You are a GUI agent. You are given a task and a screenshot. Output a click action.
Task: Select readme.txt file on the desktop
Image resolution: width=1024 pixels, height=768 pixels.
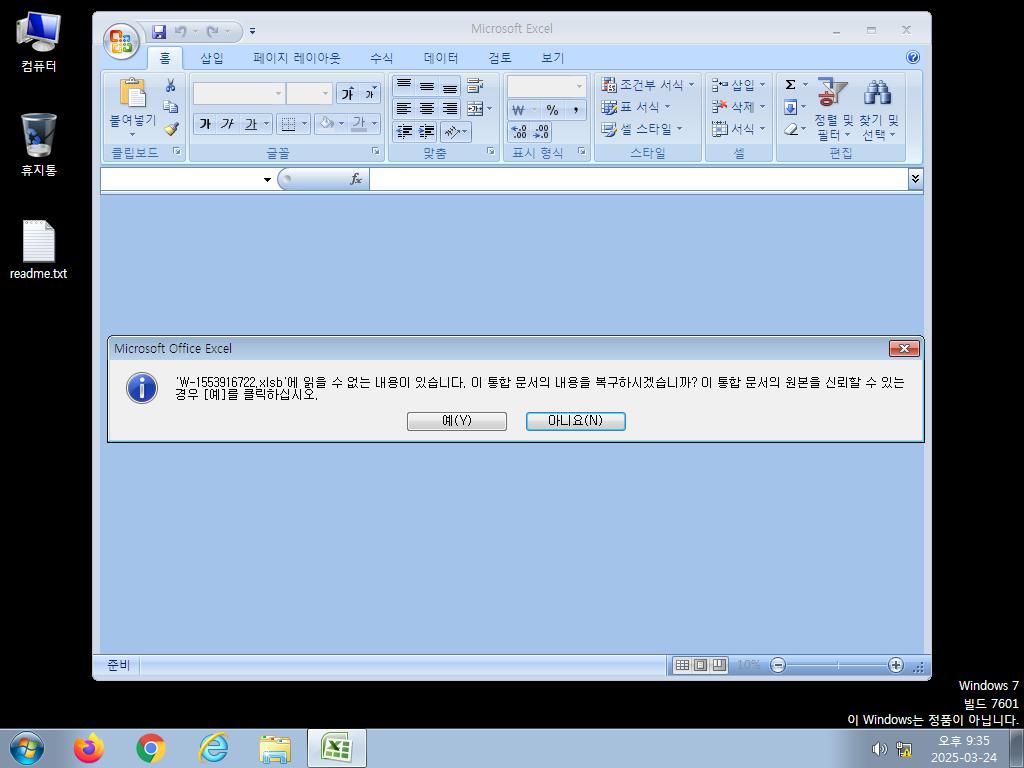point(39,251)
